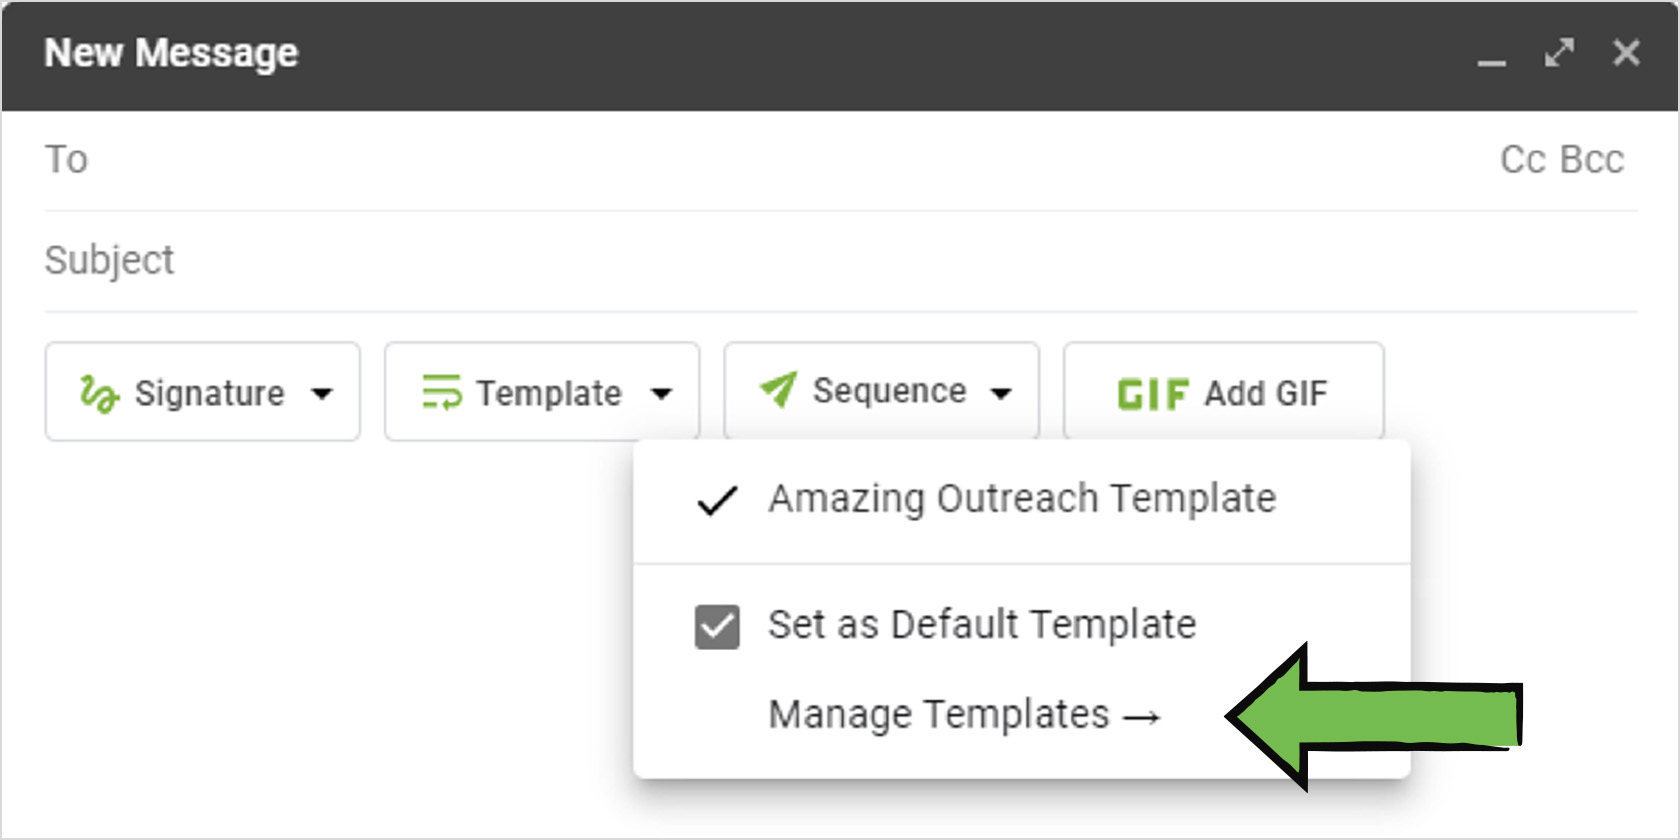Click the checkmark beside Amazing Outreach Template
Image resolution: width=1680 pixels, height=840 pixels.
717,500
